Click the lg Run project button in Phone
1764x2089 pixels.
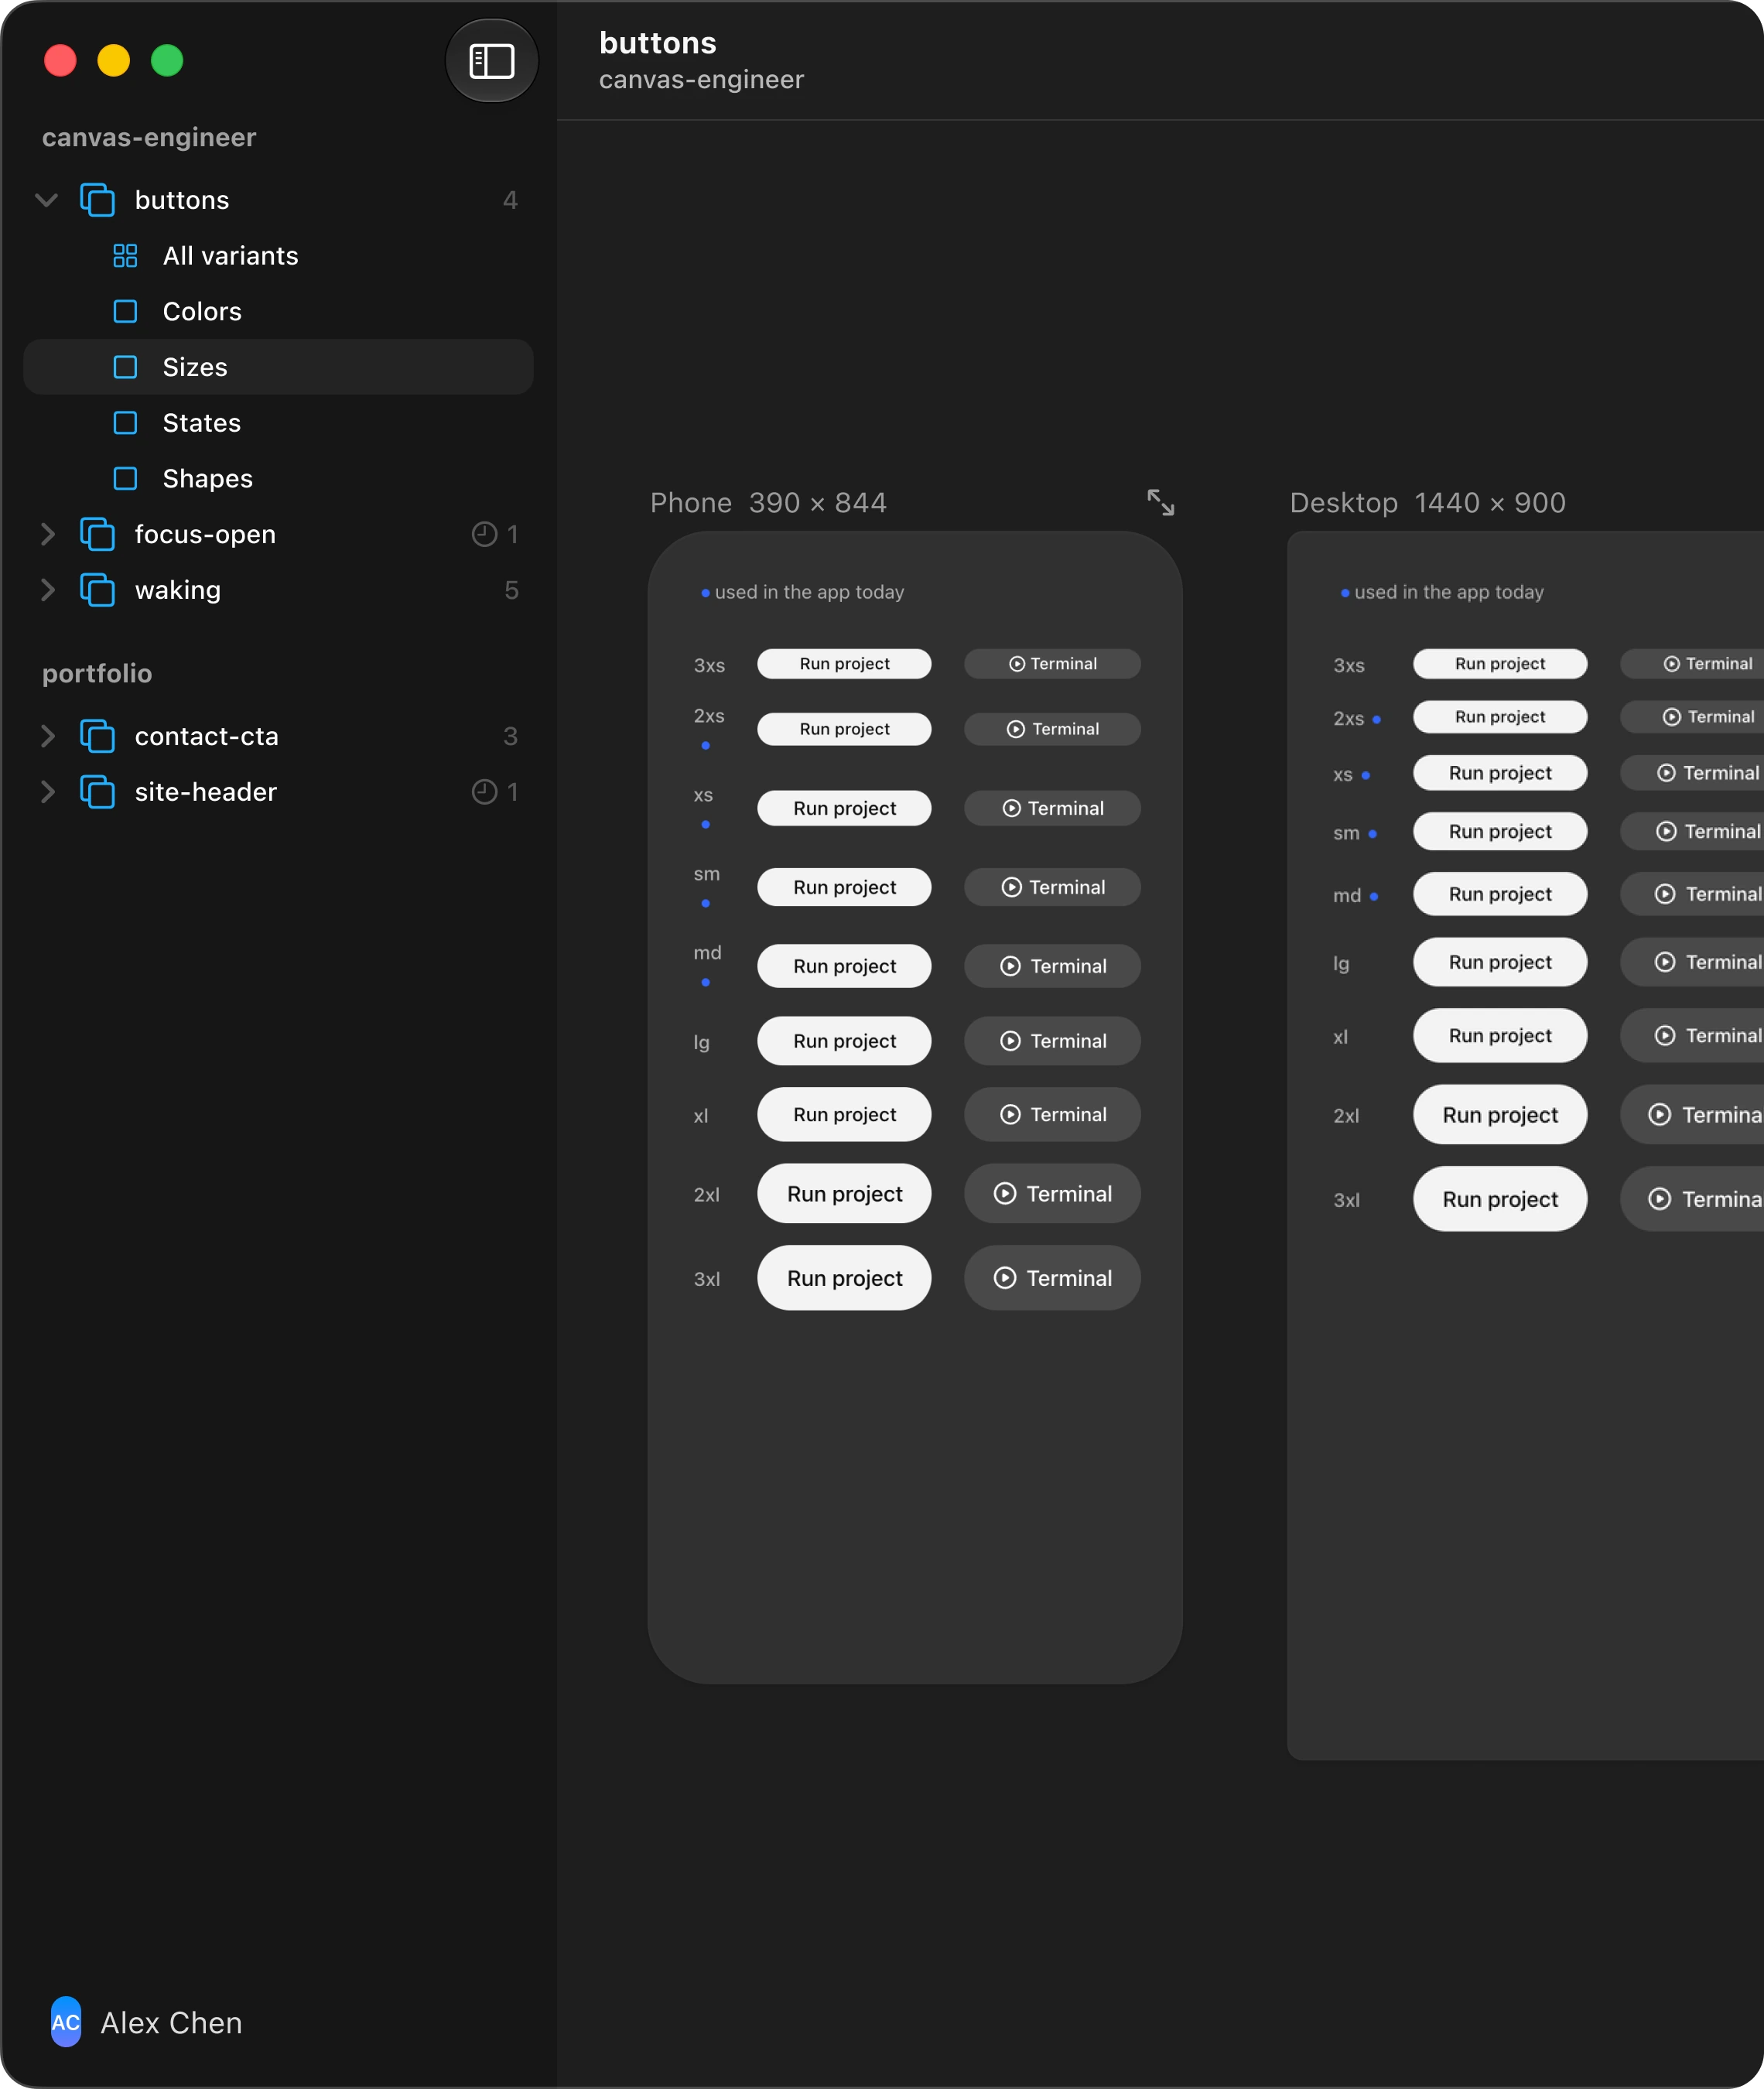844,1041
